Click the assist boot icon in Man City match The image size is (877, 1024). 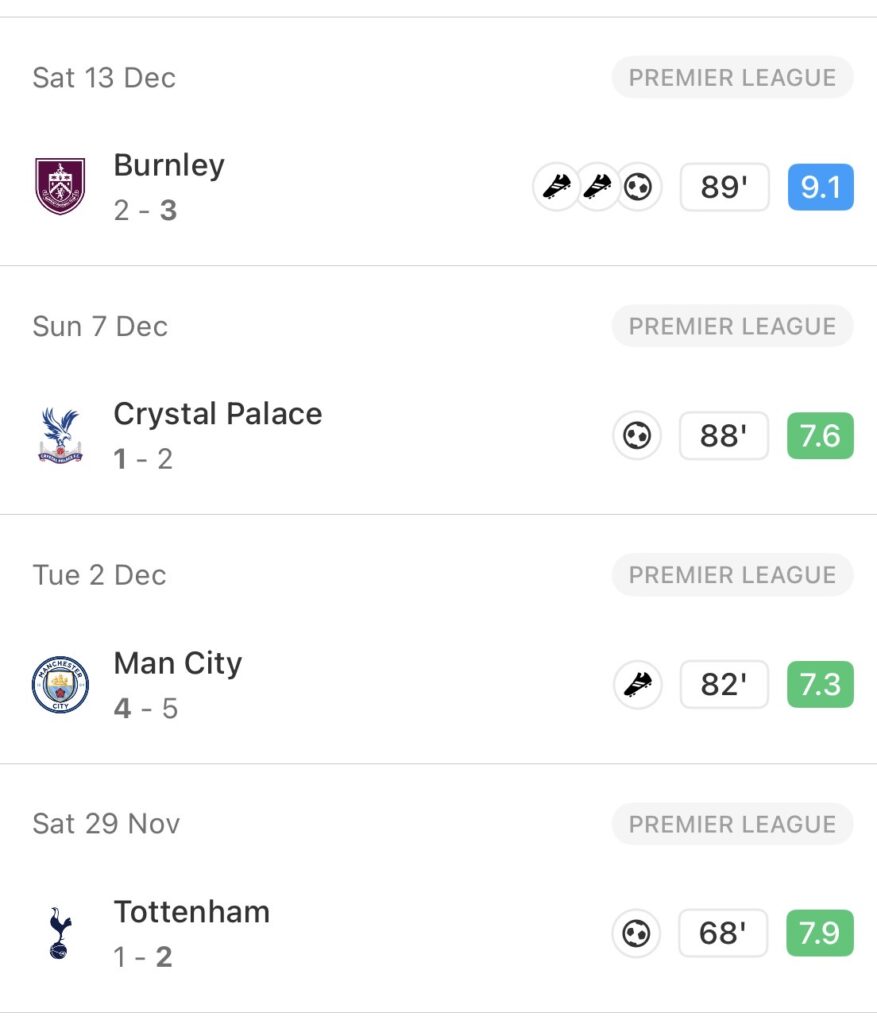pos(637,685)
